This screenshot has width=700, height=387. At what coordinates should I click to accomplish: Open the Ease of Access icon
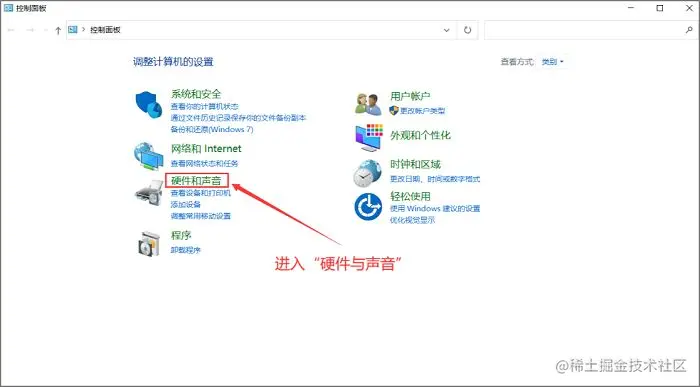[368, 207]
